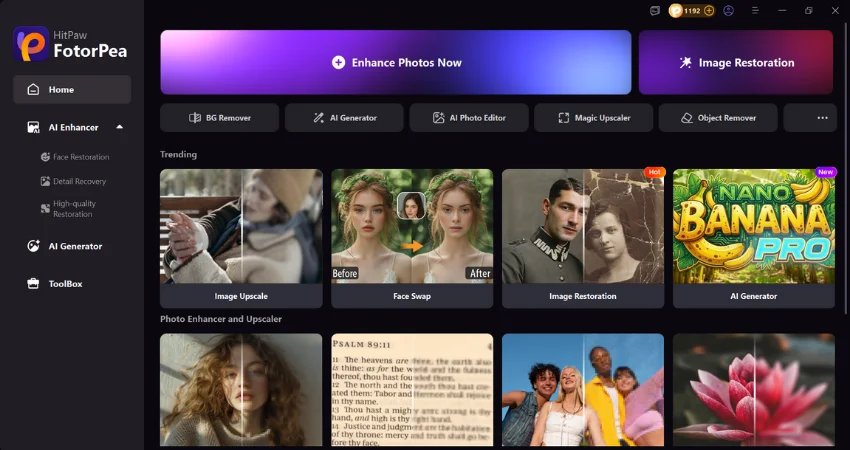Open the AI Photo Editor tool

(x=469, y=118)
